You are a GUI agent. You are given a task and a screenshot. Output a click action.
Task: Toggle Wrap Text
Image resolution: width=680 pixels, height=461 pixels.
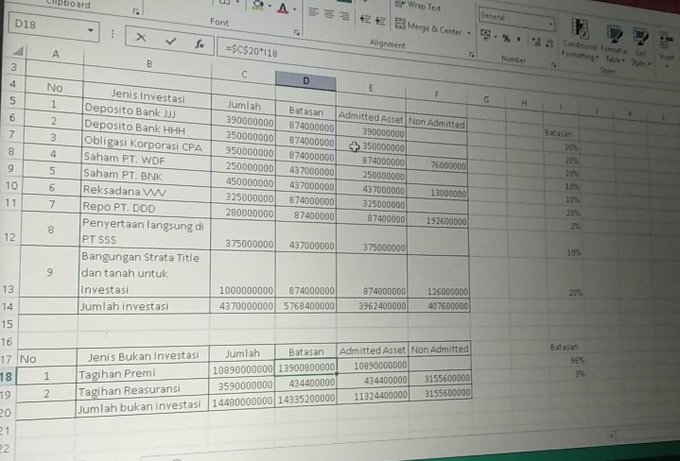click(x=418, y=6)
